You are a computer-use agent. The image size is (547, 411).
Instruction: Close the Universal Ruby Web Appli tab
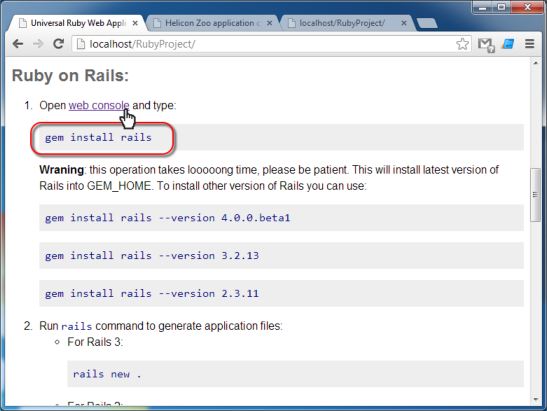pyautogui.click(x=135, y=23)
